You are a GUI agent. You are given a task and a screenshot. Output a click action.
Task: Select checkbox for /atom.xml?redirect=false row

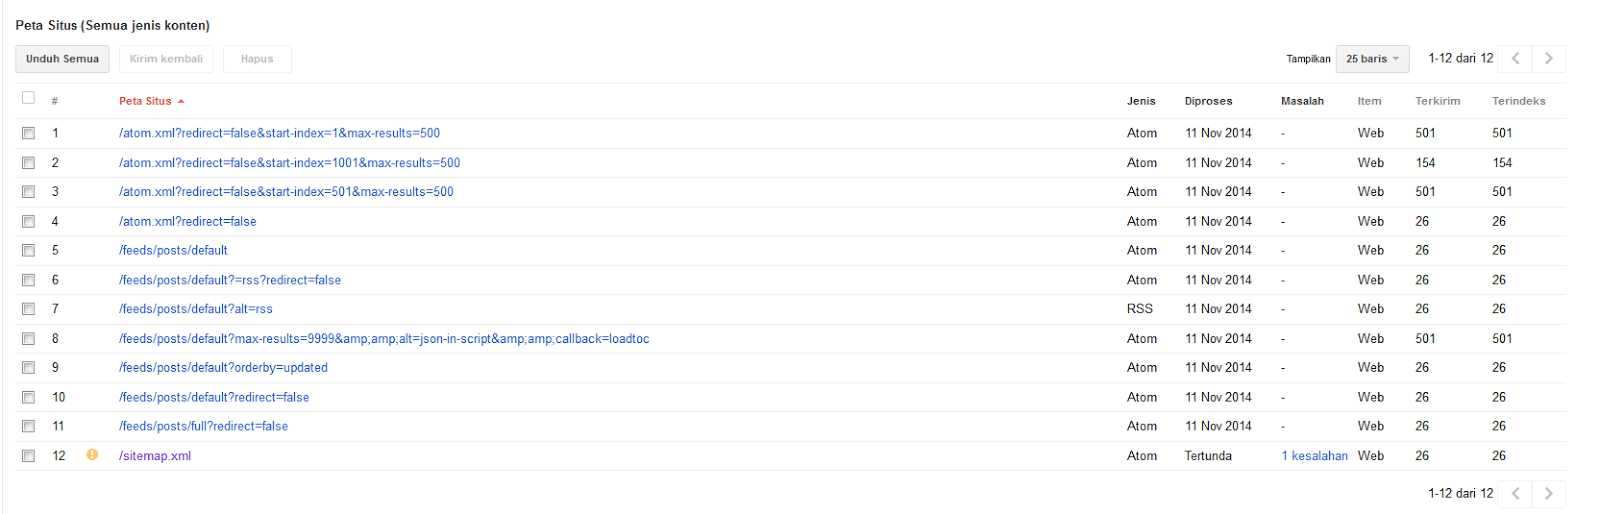tap(28, 222)
